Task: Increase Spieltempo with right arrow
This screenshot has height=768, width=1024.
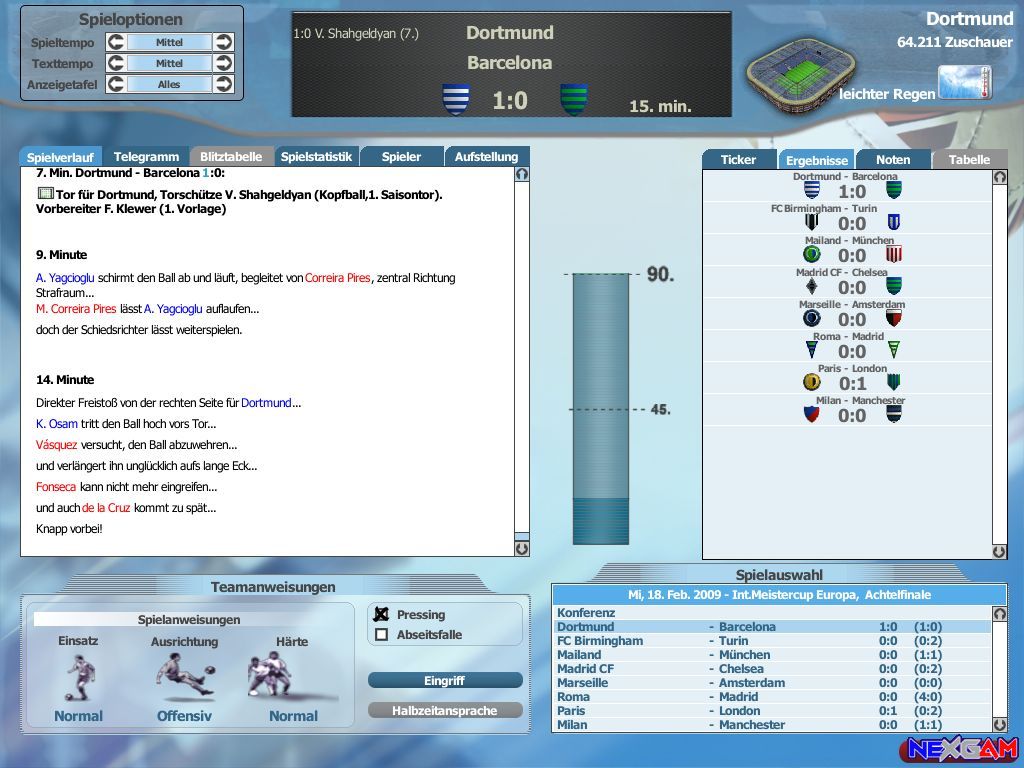Action: pos(223,42)
